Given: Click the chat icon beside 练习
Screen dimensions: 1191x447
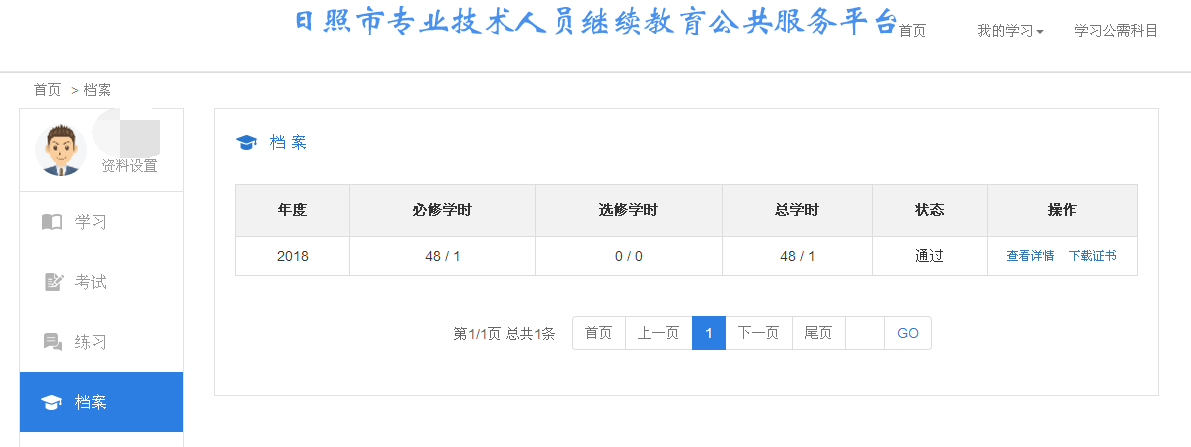Looking at the screenshot, I should [x=52, y=342].
